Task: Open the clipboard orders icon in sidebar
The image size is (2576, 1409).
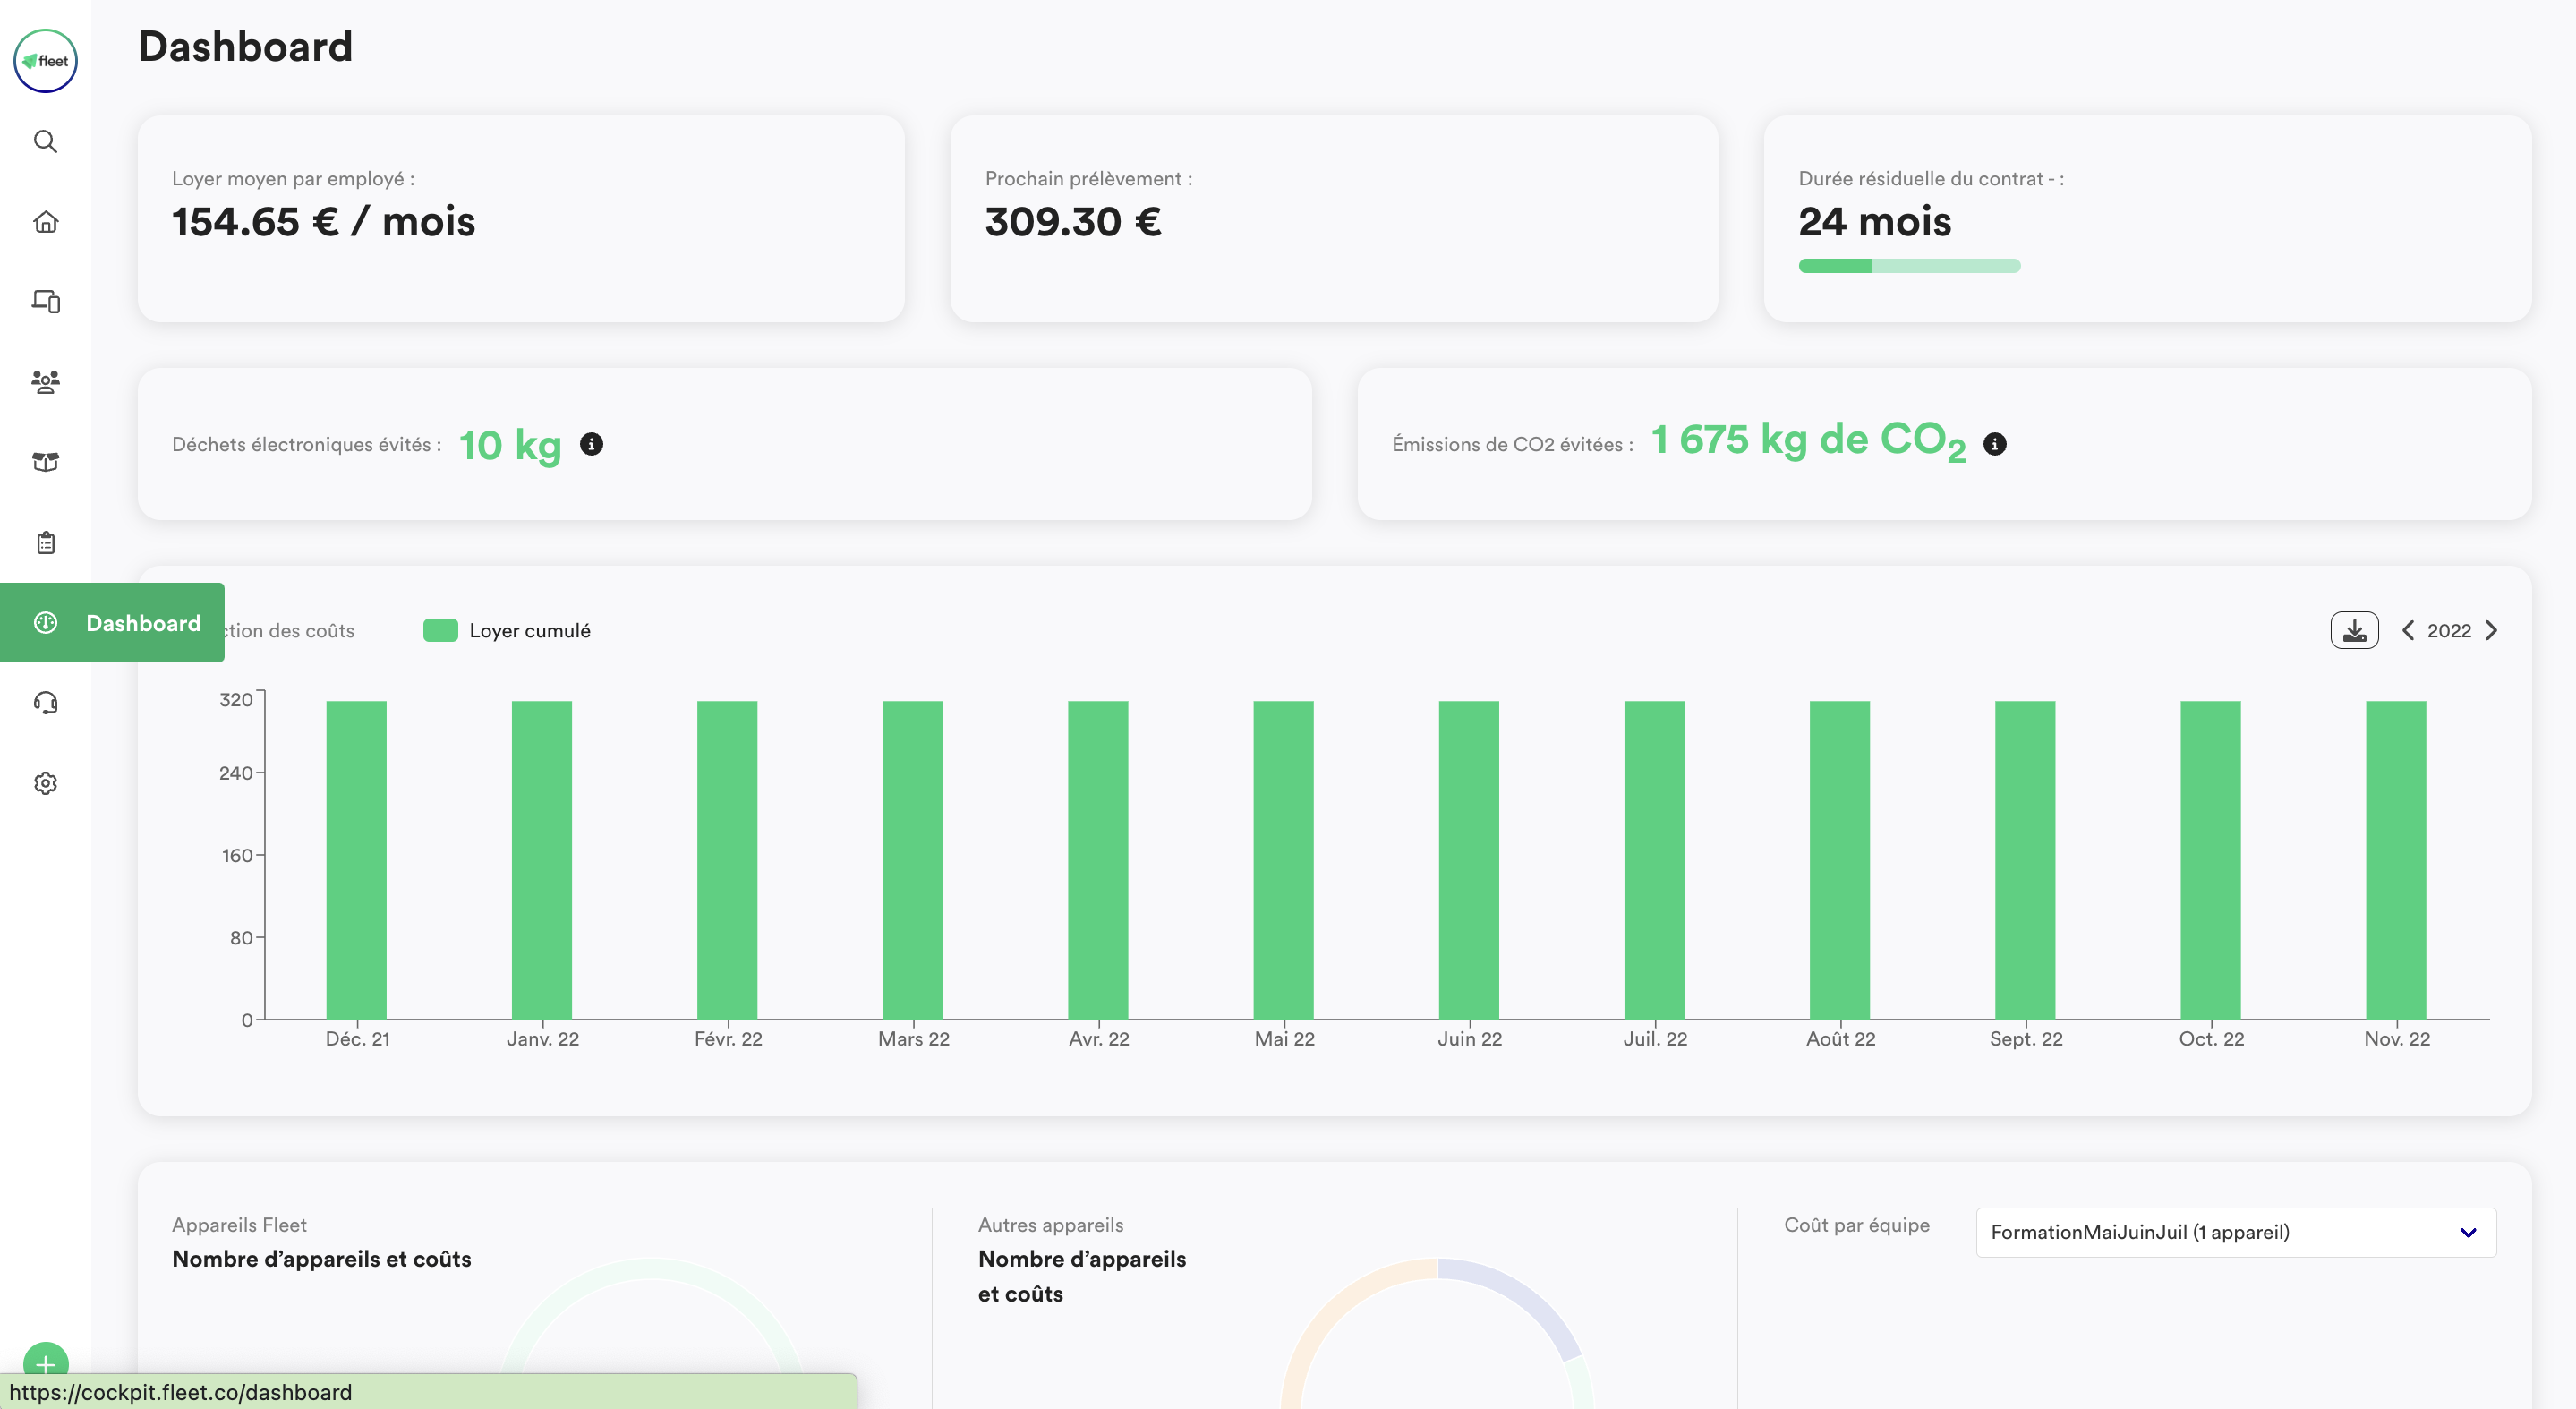Action: [45, 542]
